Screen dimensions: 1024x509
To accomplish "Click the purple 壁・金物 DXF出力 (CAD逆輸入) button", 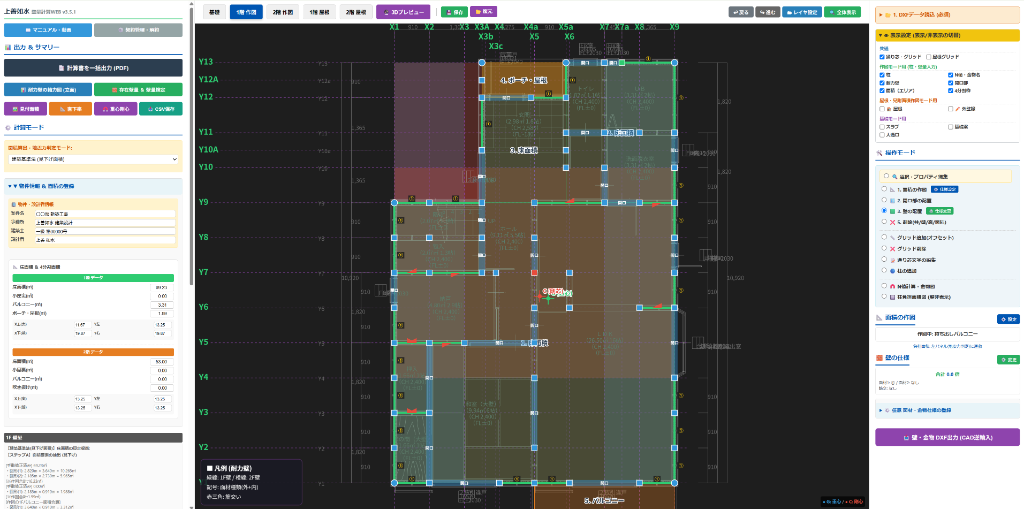I will point(947,437).
